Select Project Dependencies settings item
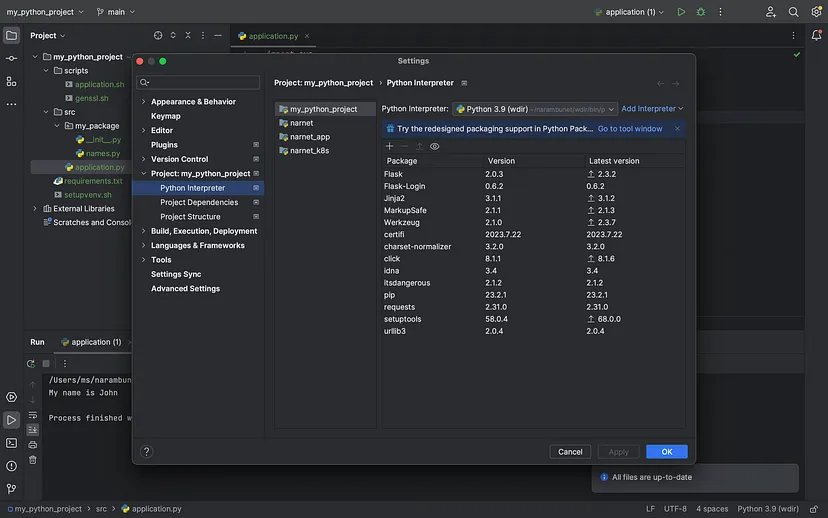 [199, 202]
